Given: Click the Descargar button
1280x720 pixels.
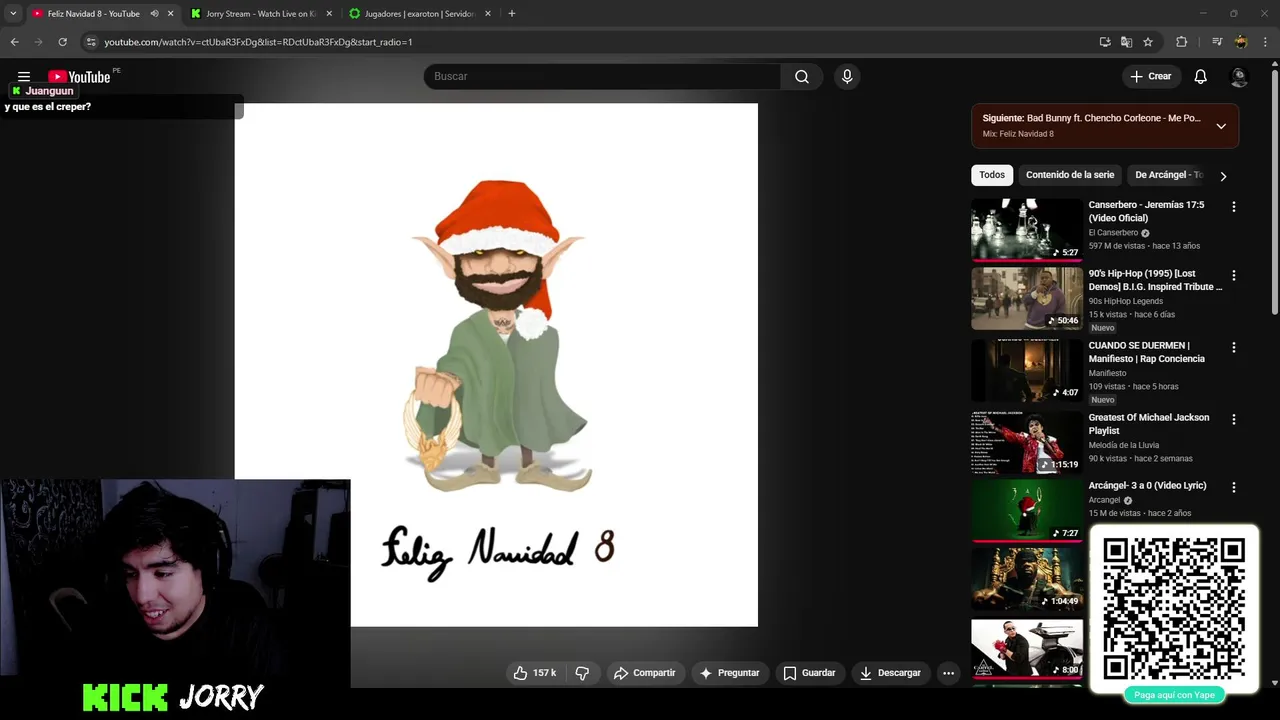Looking at the screenshot, I should [890, 673].
